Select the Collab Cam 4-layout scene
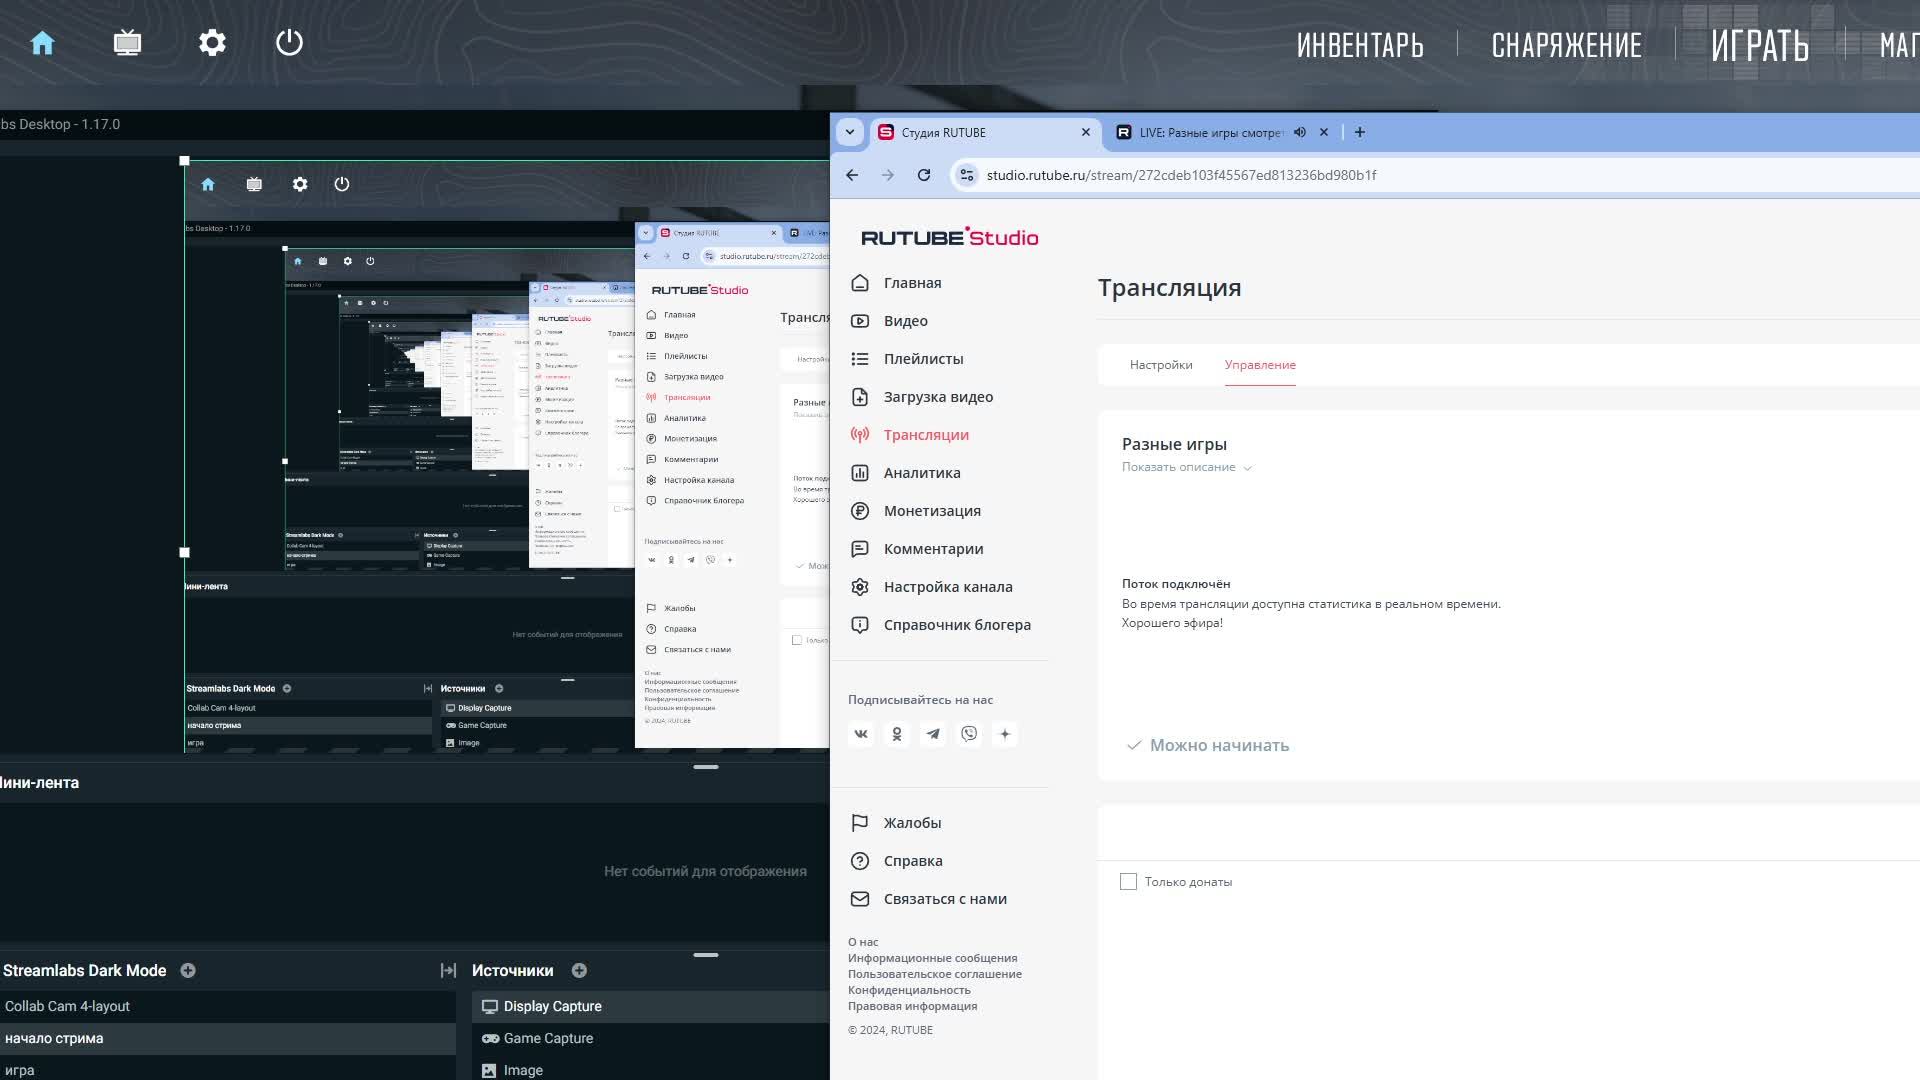The height and width of the screenshot is (1080, 1920). click(228, 1007)
